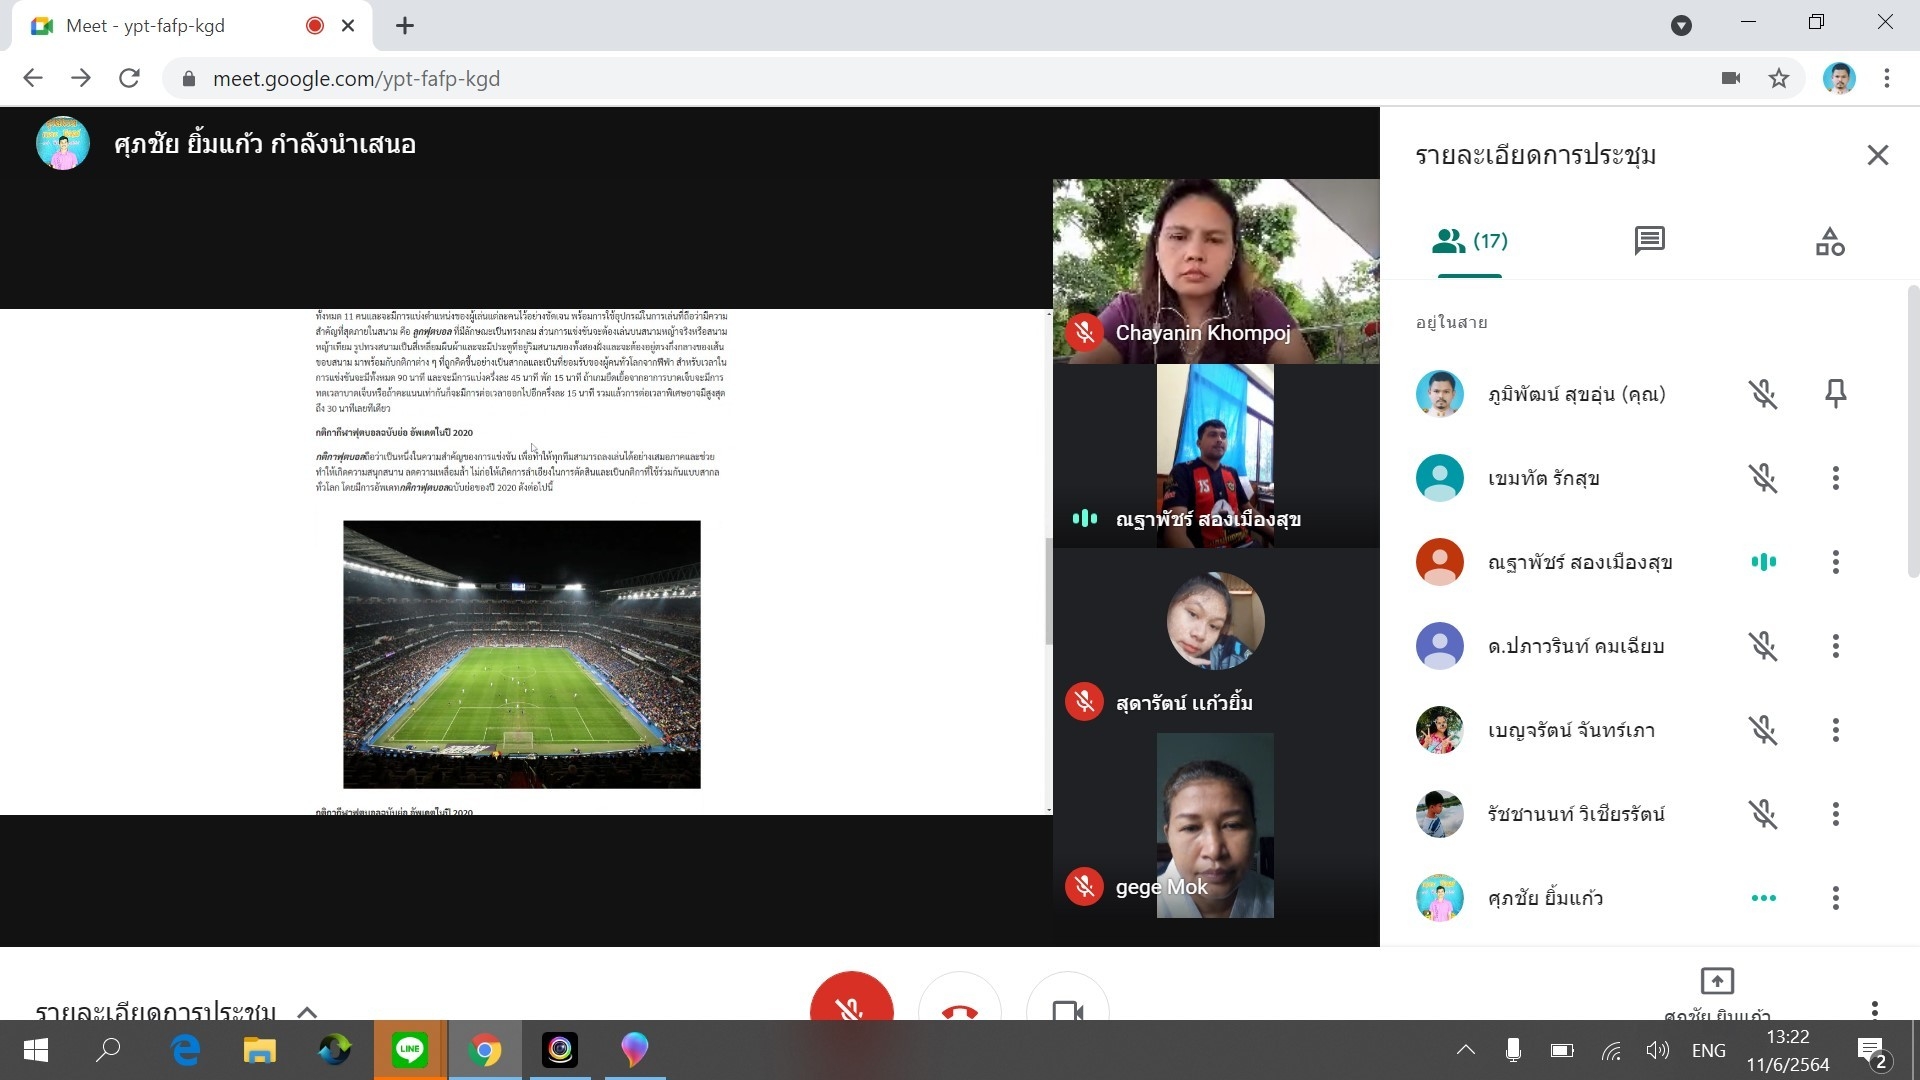
Task: Open the chat tab in meeting details
Action: [1649, 241]
